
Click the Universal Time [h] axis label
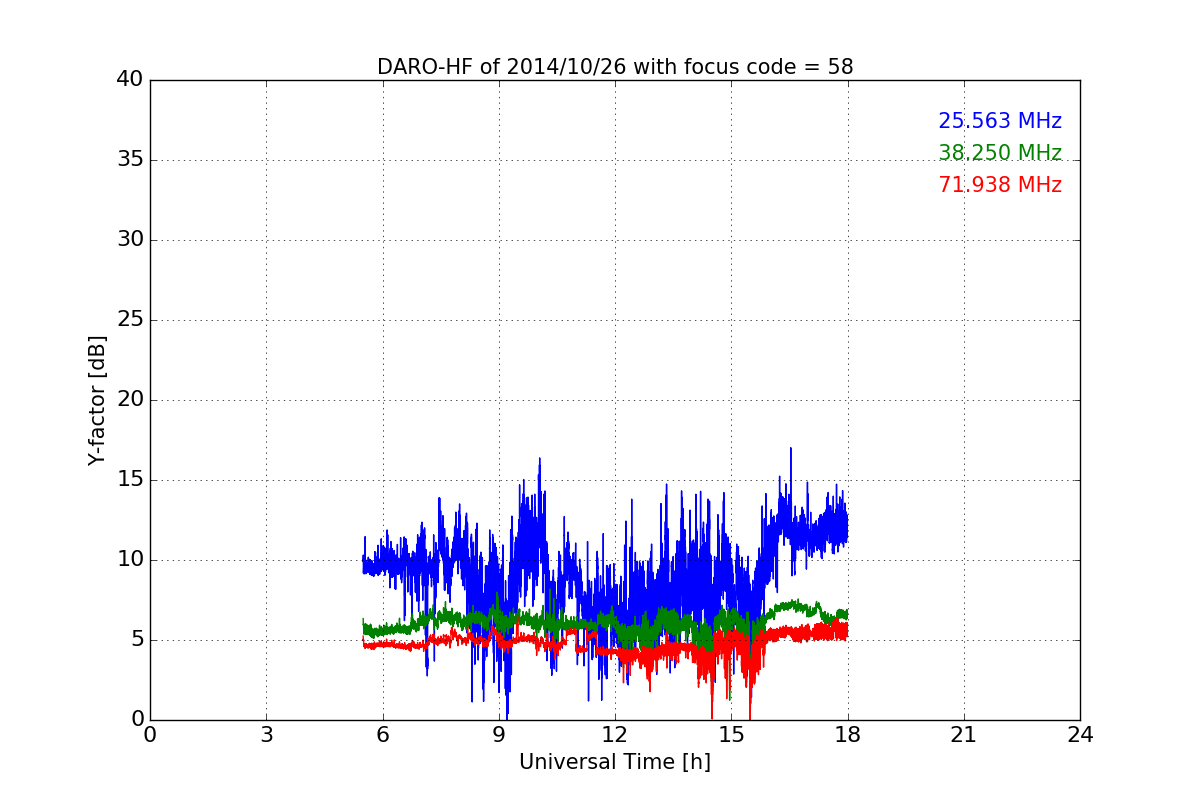click(615, 762)
